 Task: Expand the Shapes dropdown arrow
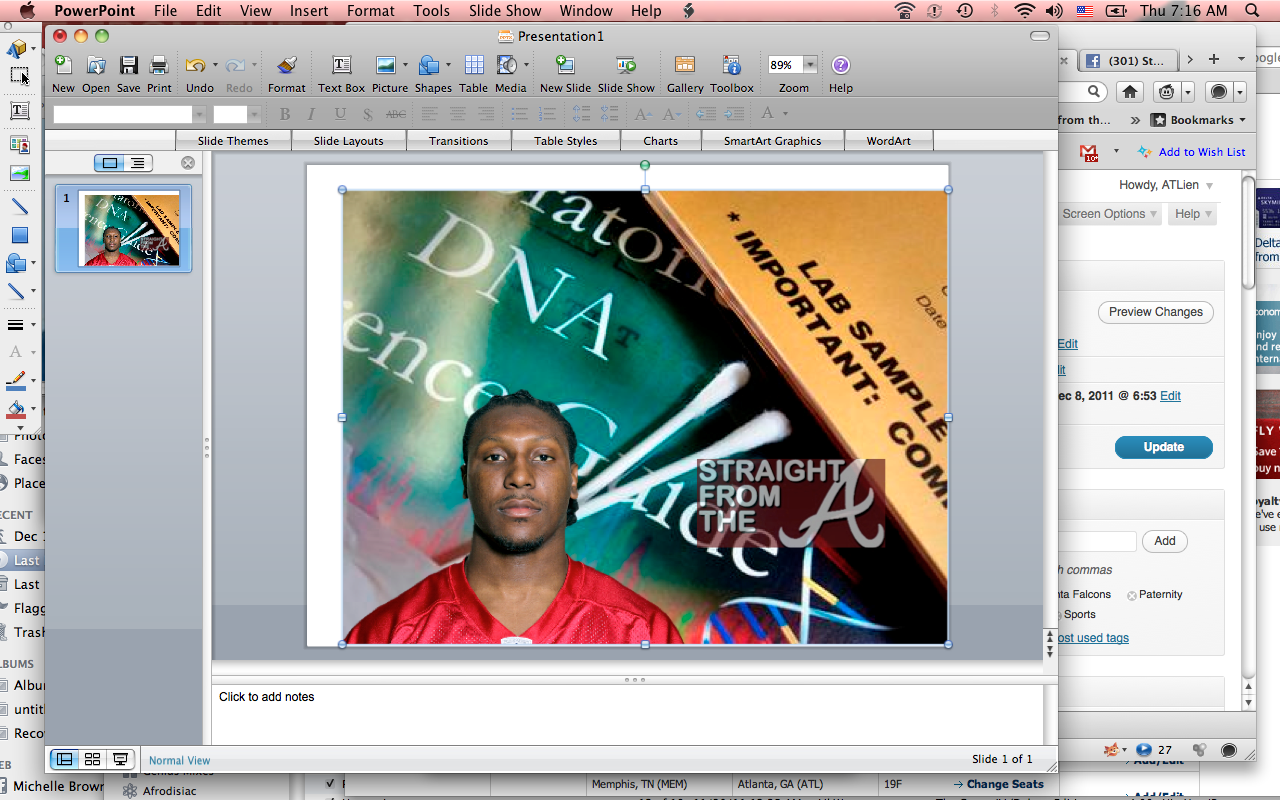[450, 66]
